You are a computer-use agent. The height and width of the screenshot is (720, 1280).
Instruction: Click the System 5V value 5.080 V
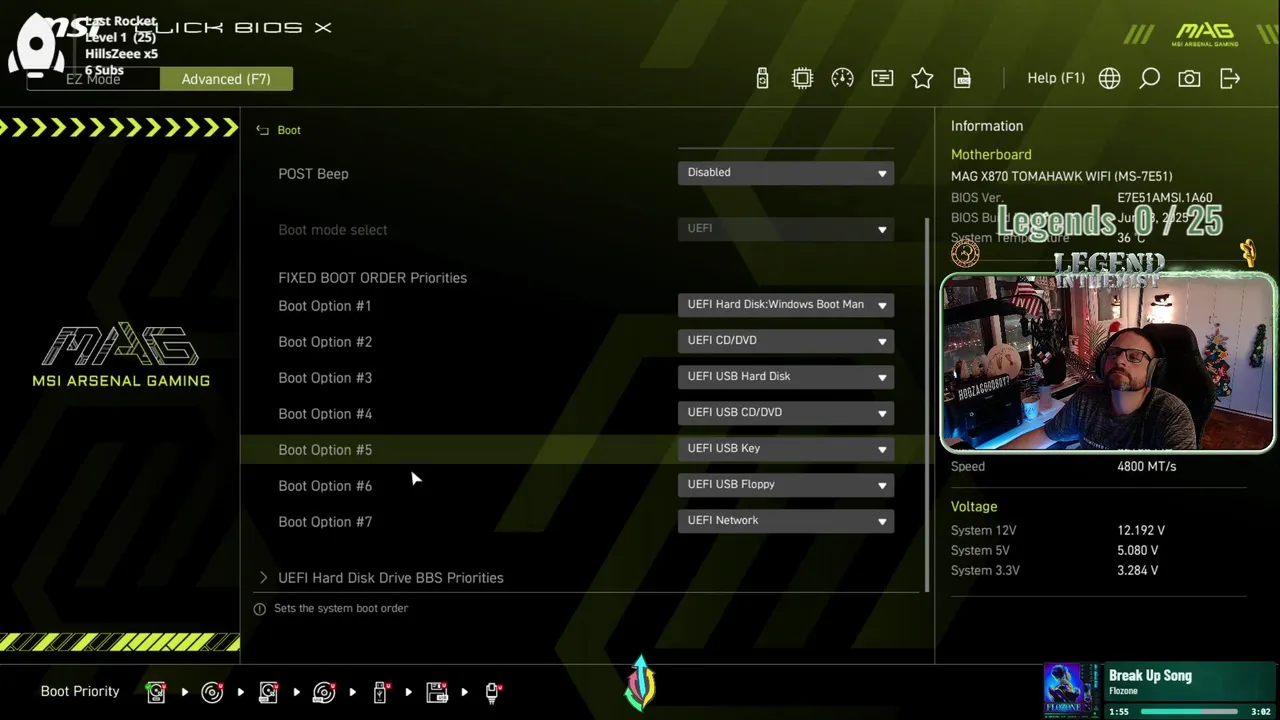(1137, 550)
